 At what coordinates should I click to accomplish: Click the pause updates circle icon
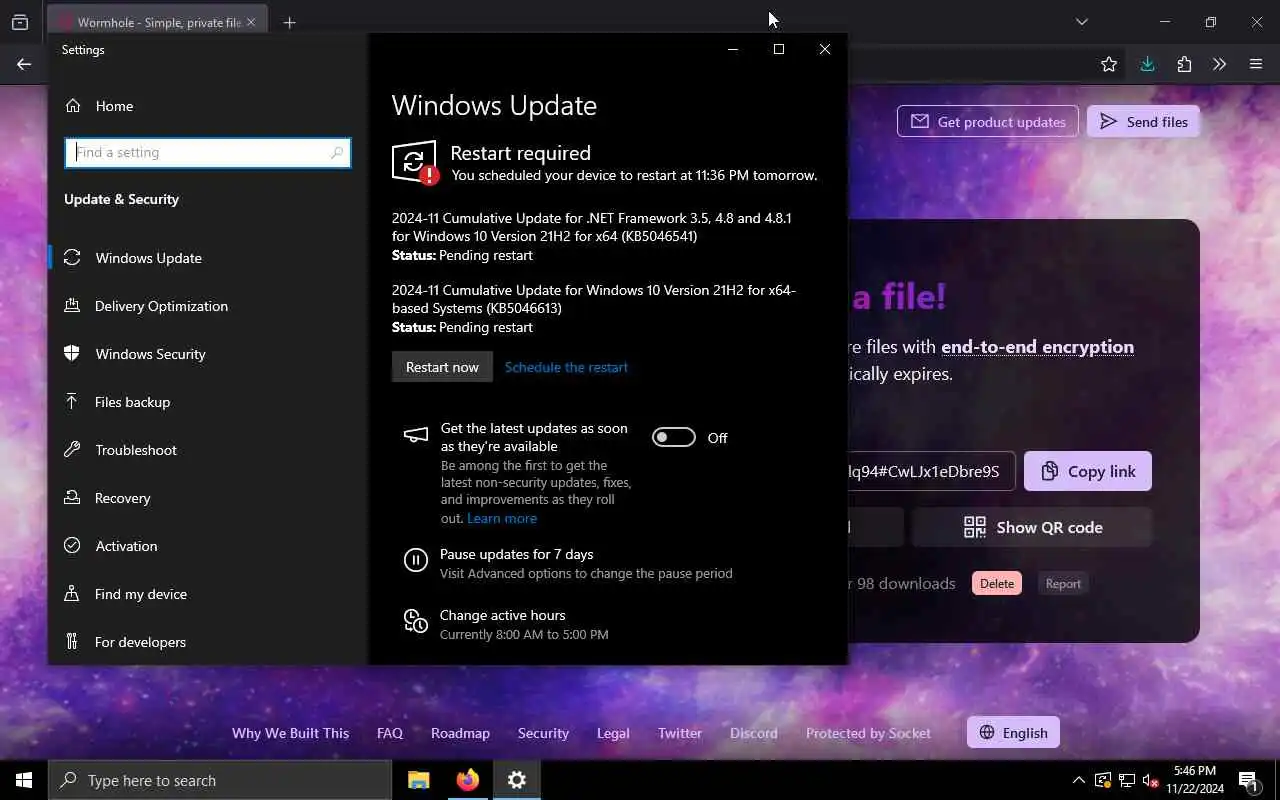415,560
